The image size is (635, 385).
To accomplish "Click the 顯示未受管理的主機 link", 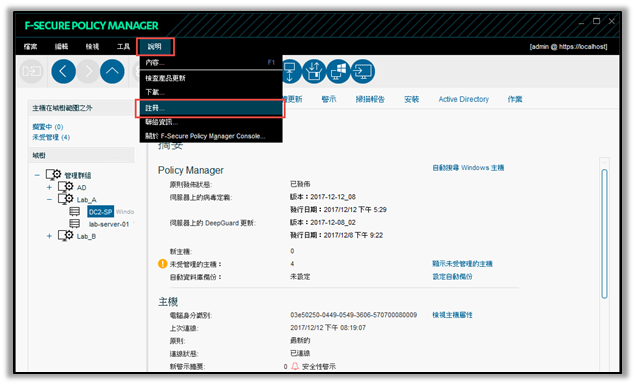I will click(462, 264).
